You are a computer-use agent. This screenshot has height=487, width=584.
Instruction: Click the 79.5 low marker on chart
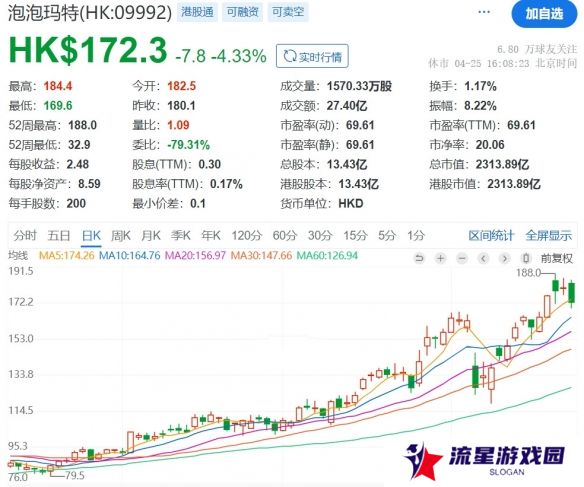coord(74,475)
